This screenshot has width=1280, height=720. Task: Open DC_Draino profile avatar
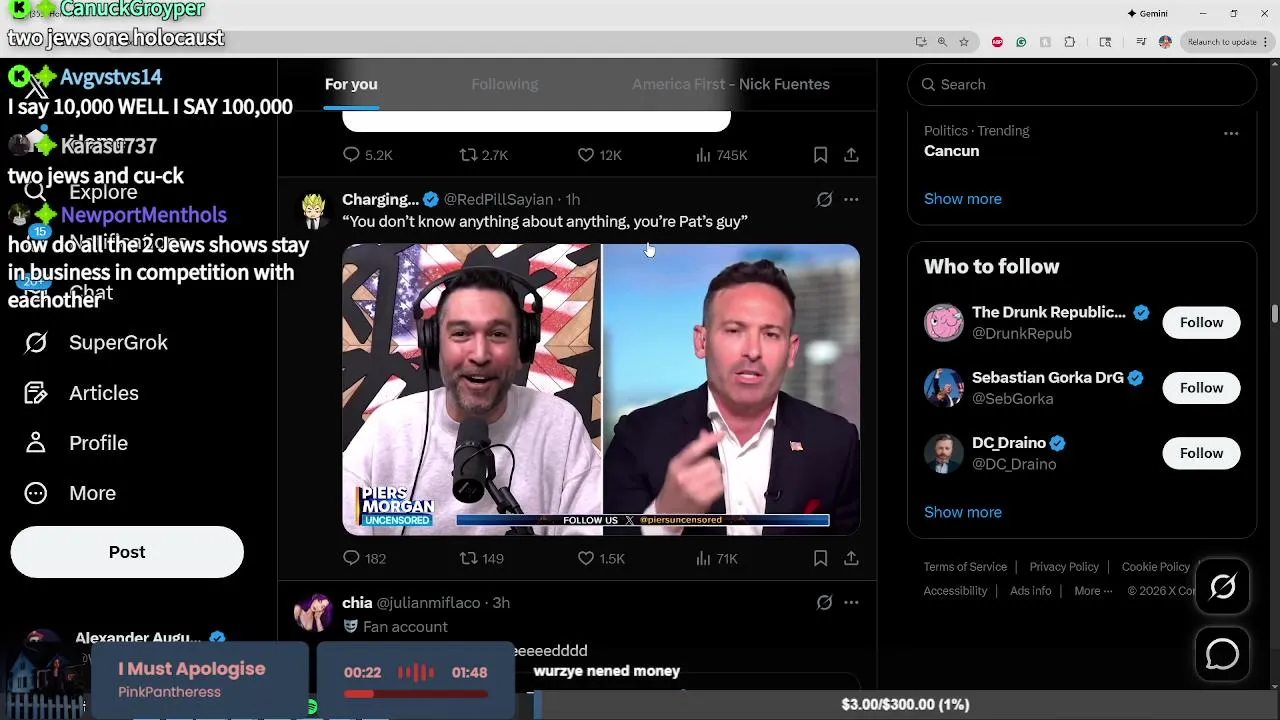[x=943, y=453]
